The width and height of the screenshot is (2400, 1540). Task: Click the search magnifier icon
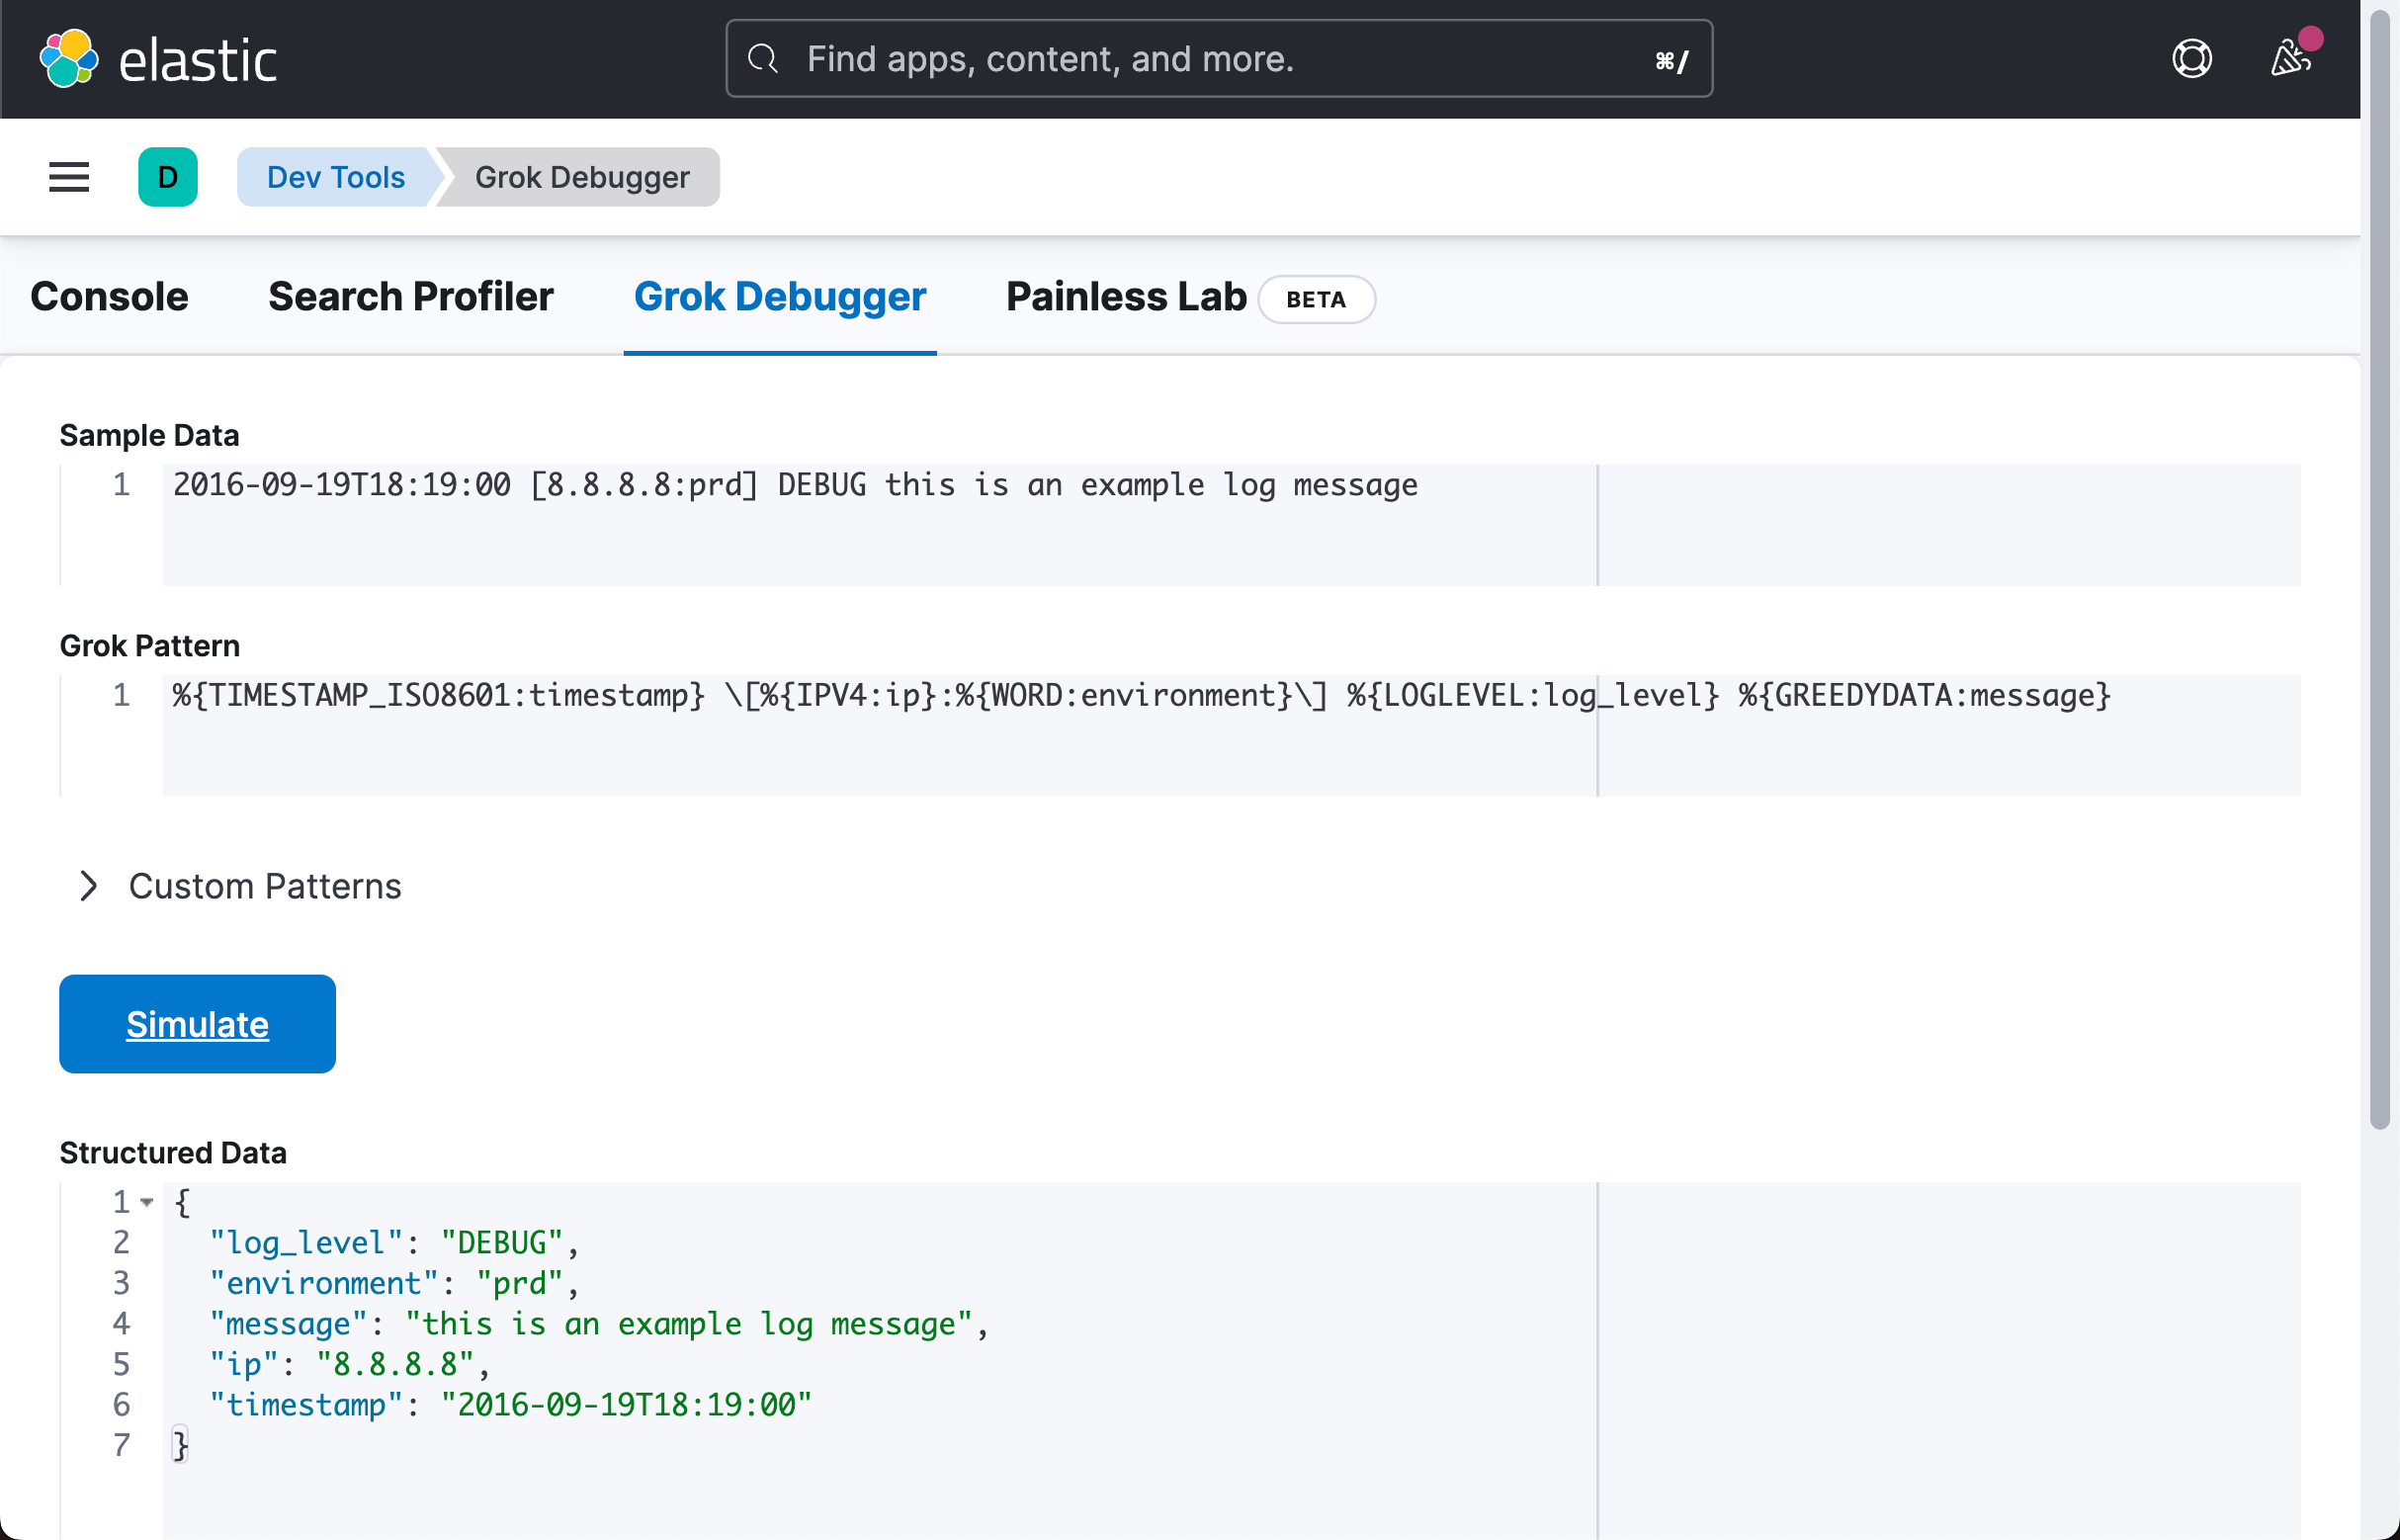(763, 59)
